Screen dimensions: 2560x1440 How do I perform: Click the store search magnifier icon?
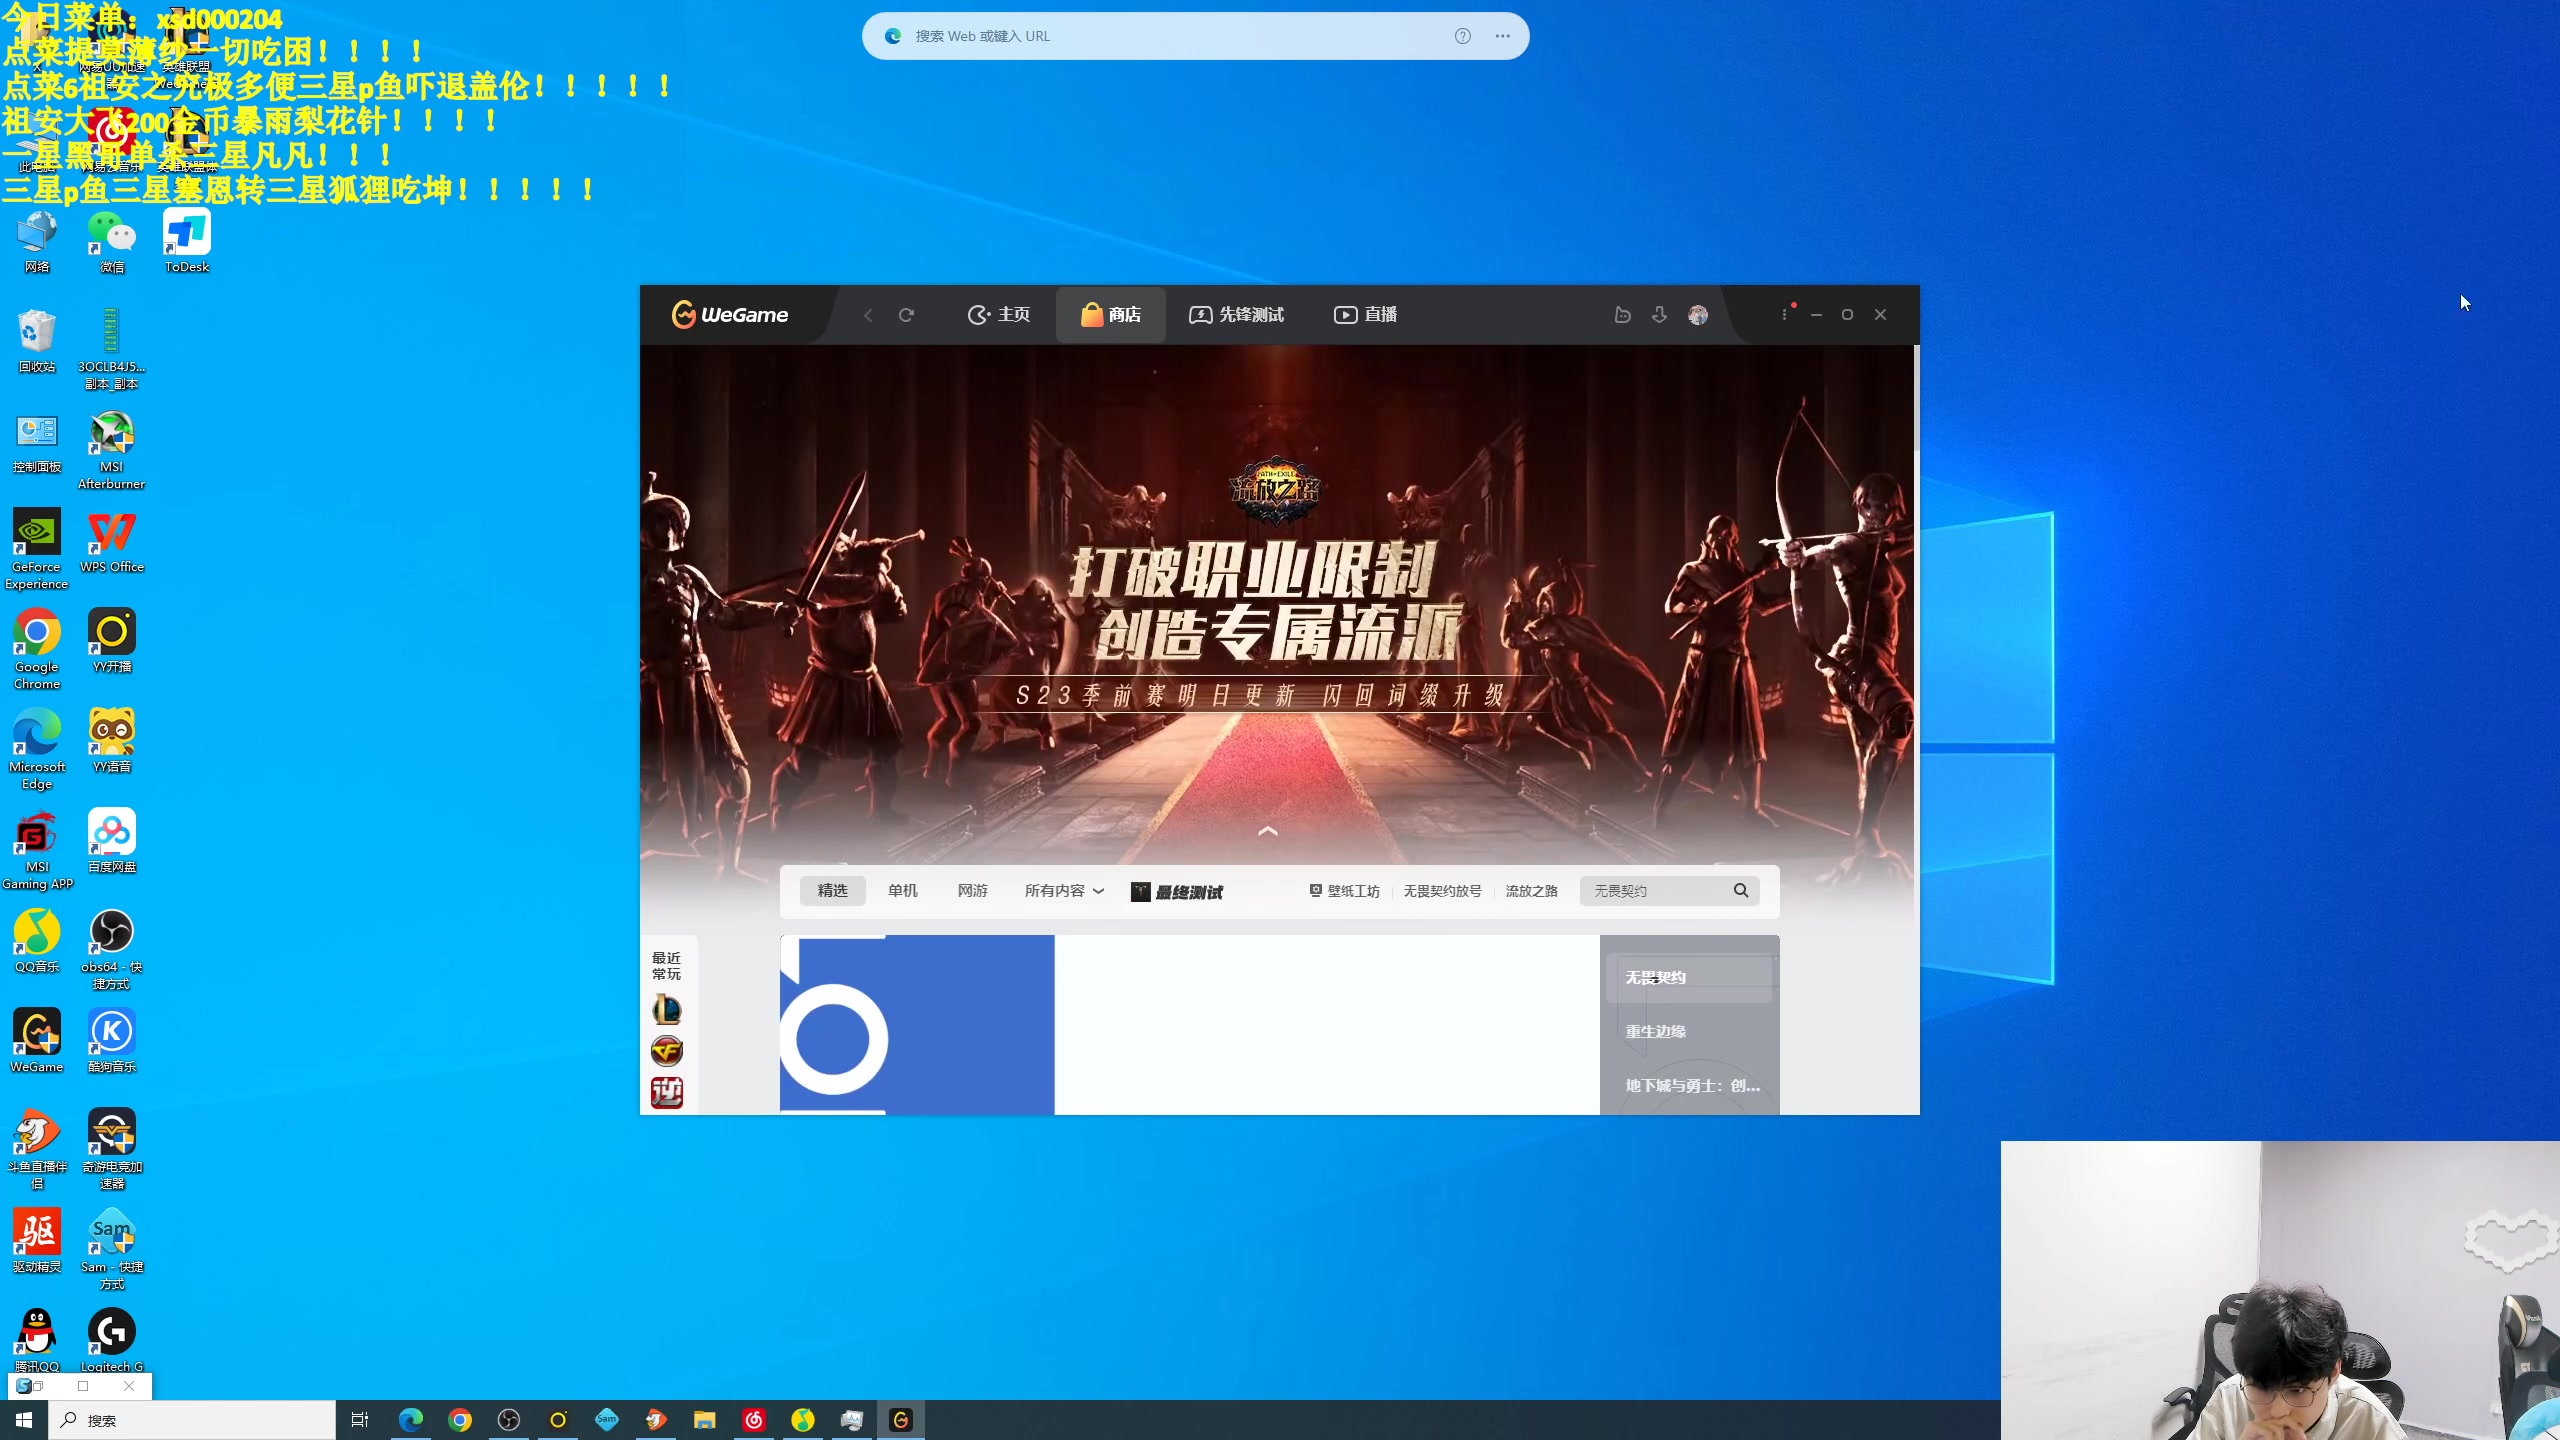pyautogui.click(x=1741, y=890)
